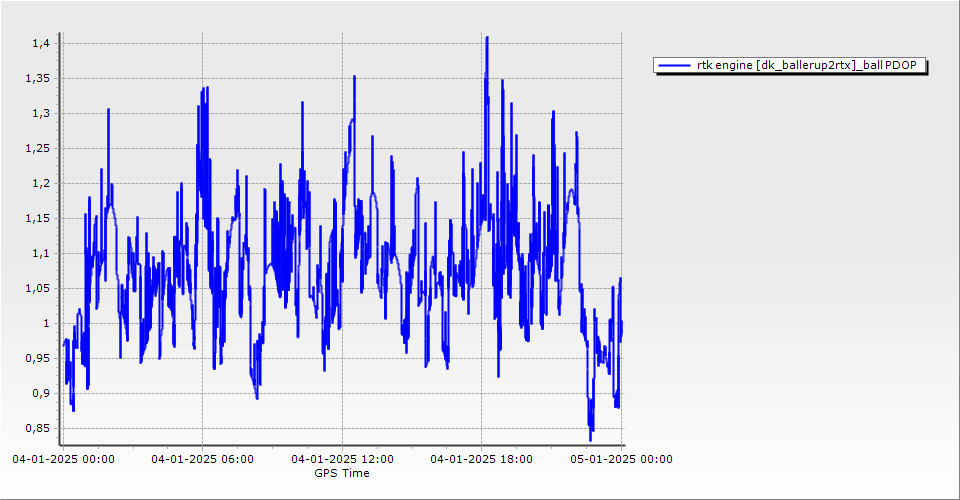Click the 0,9 Y-axis tick label
Image resolution: width=960 pixels, height=500 pixels.
[40, 393]
